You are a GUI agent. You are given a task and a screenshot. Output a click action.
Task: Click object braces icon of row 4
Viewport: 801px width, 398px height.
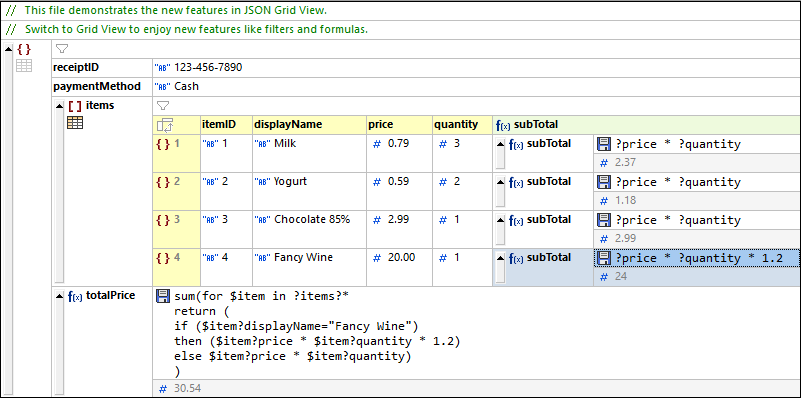pyautogui.click(x=163, y=258)
